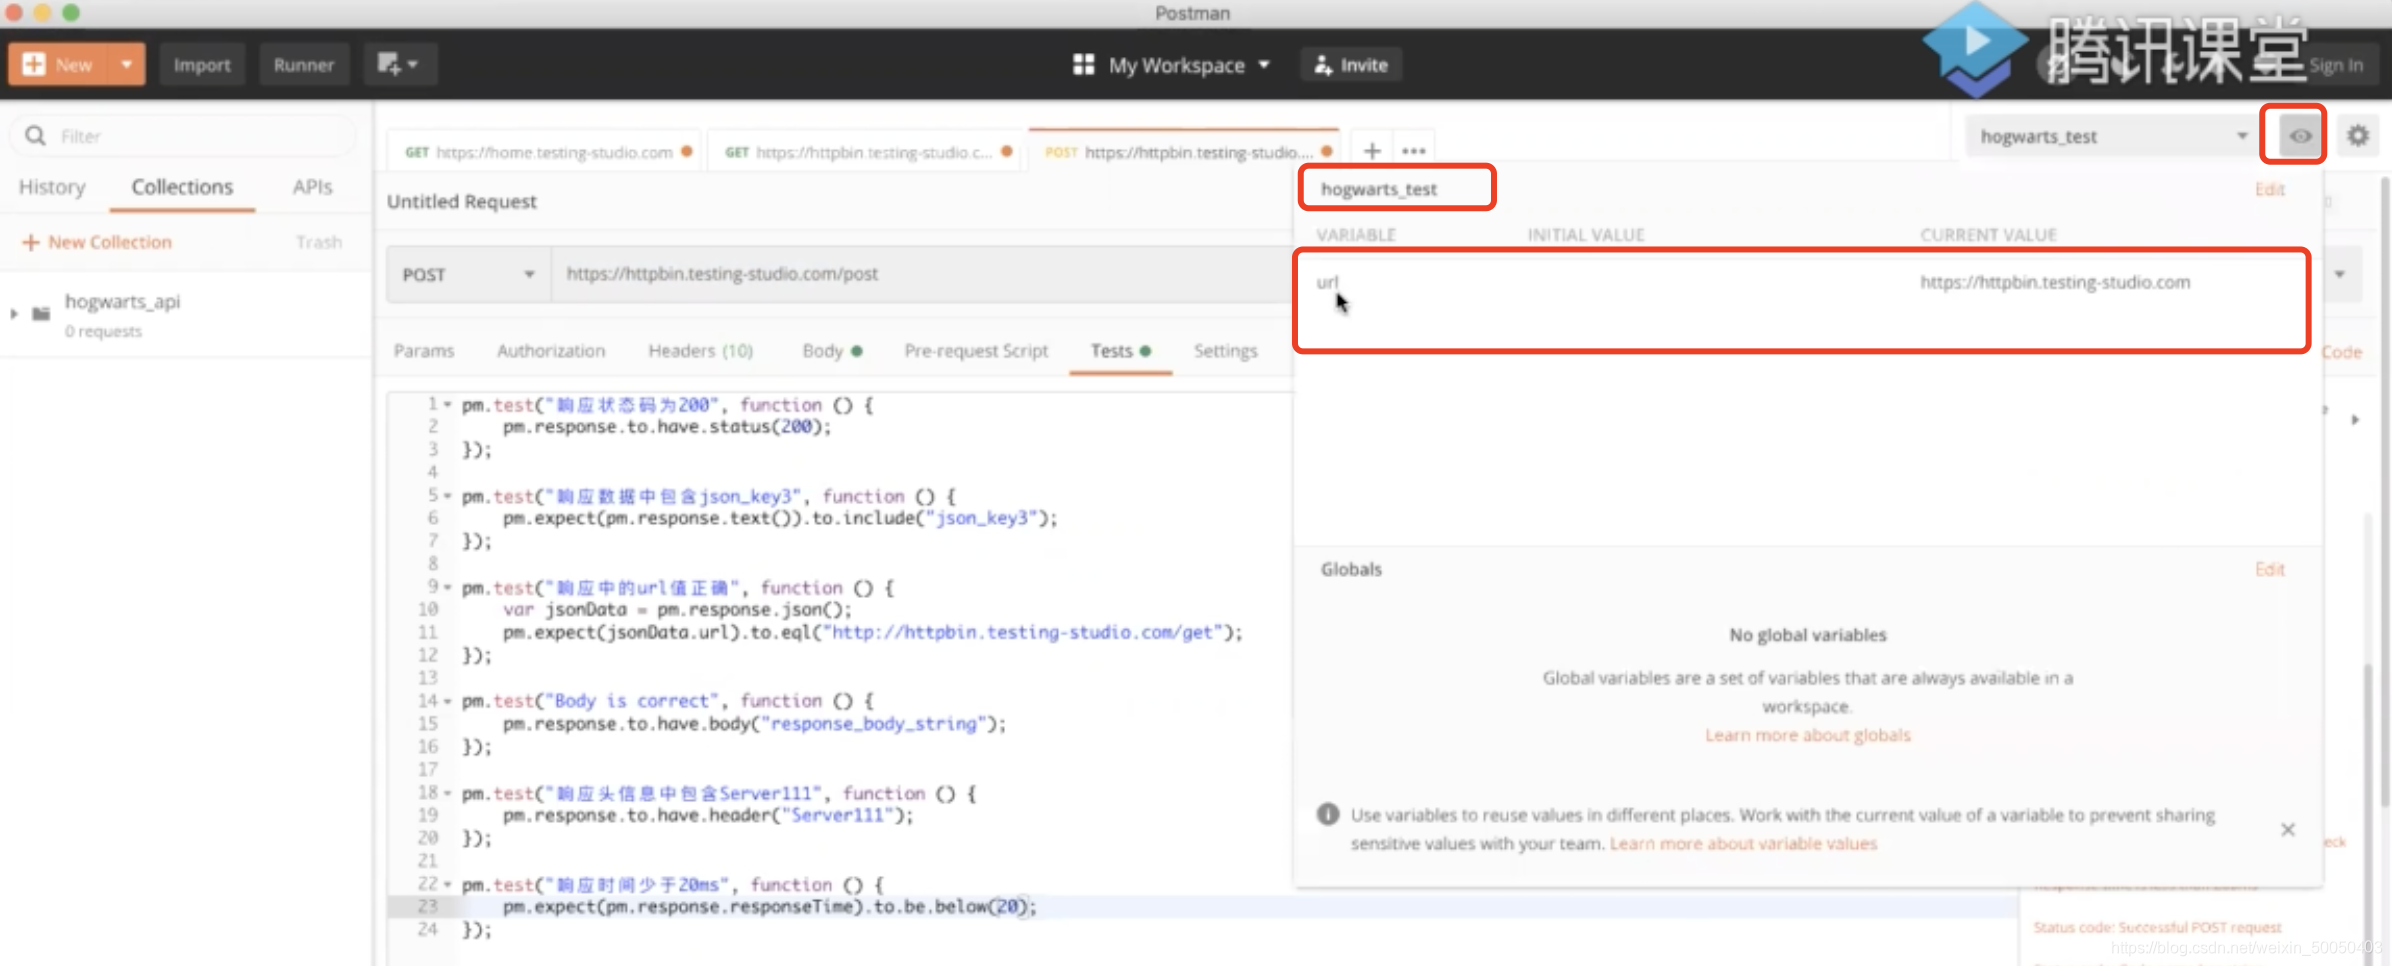This screenshot has width=2392, height=966.
Task: Switch to the History tab
Action: coord(52,187)
